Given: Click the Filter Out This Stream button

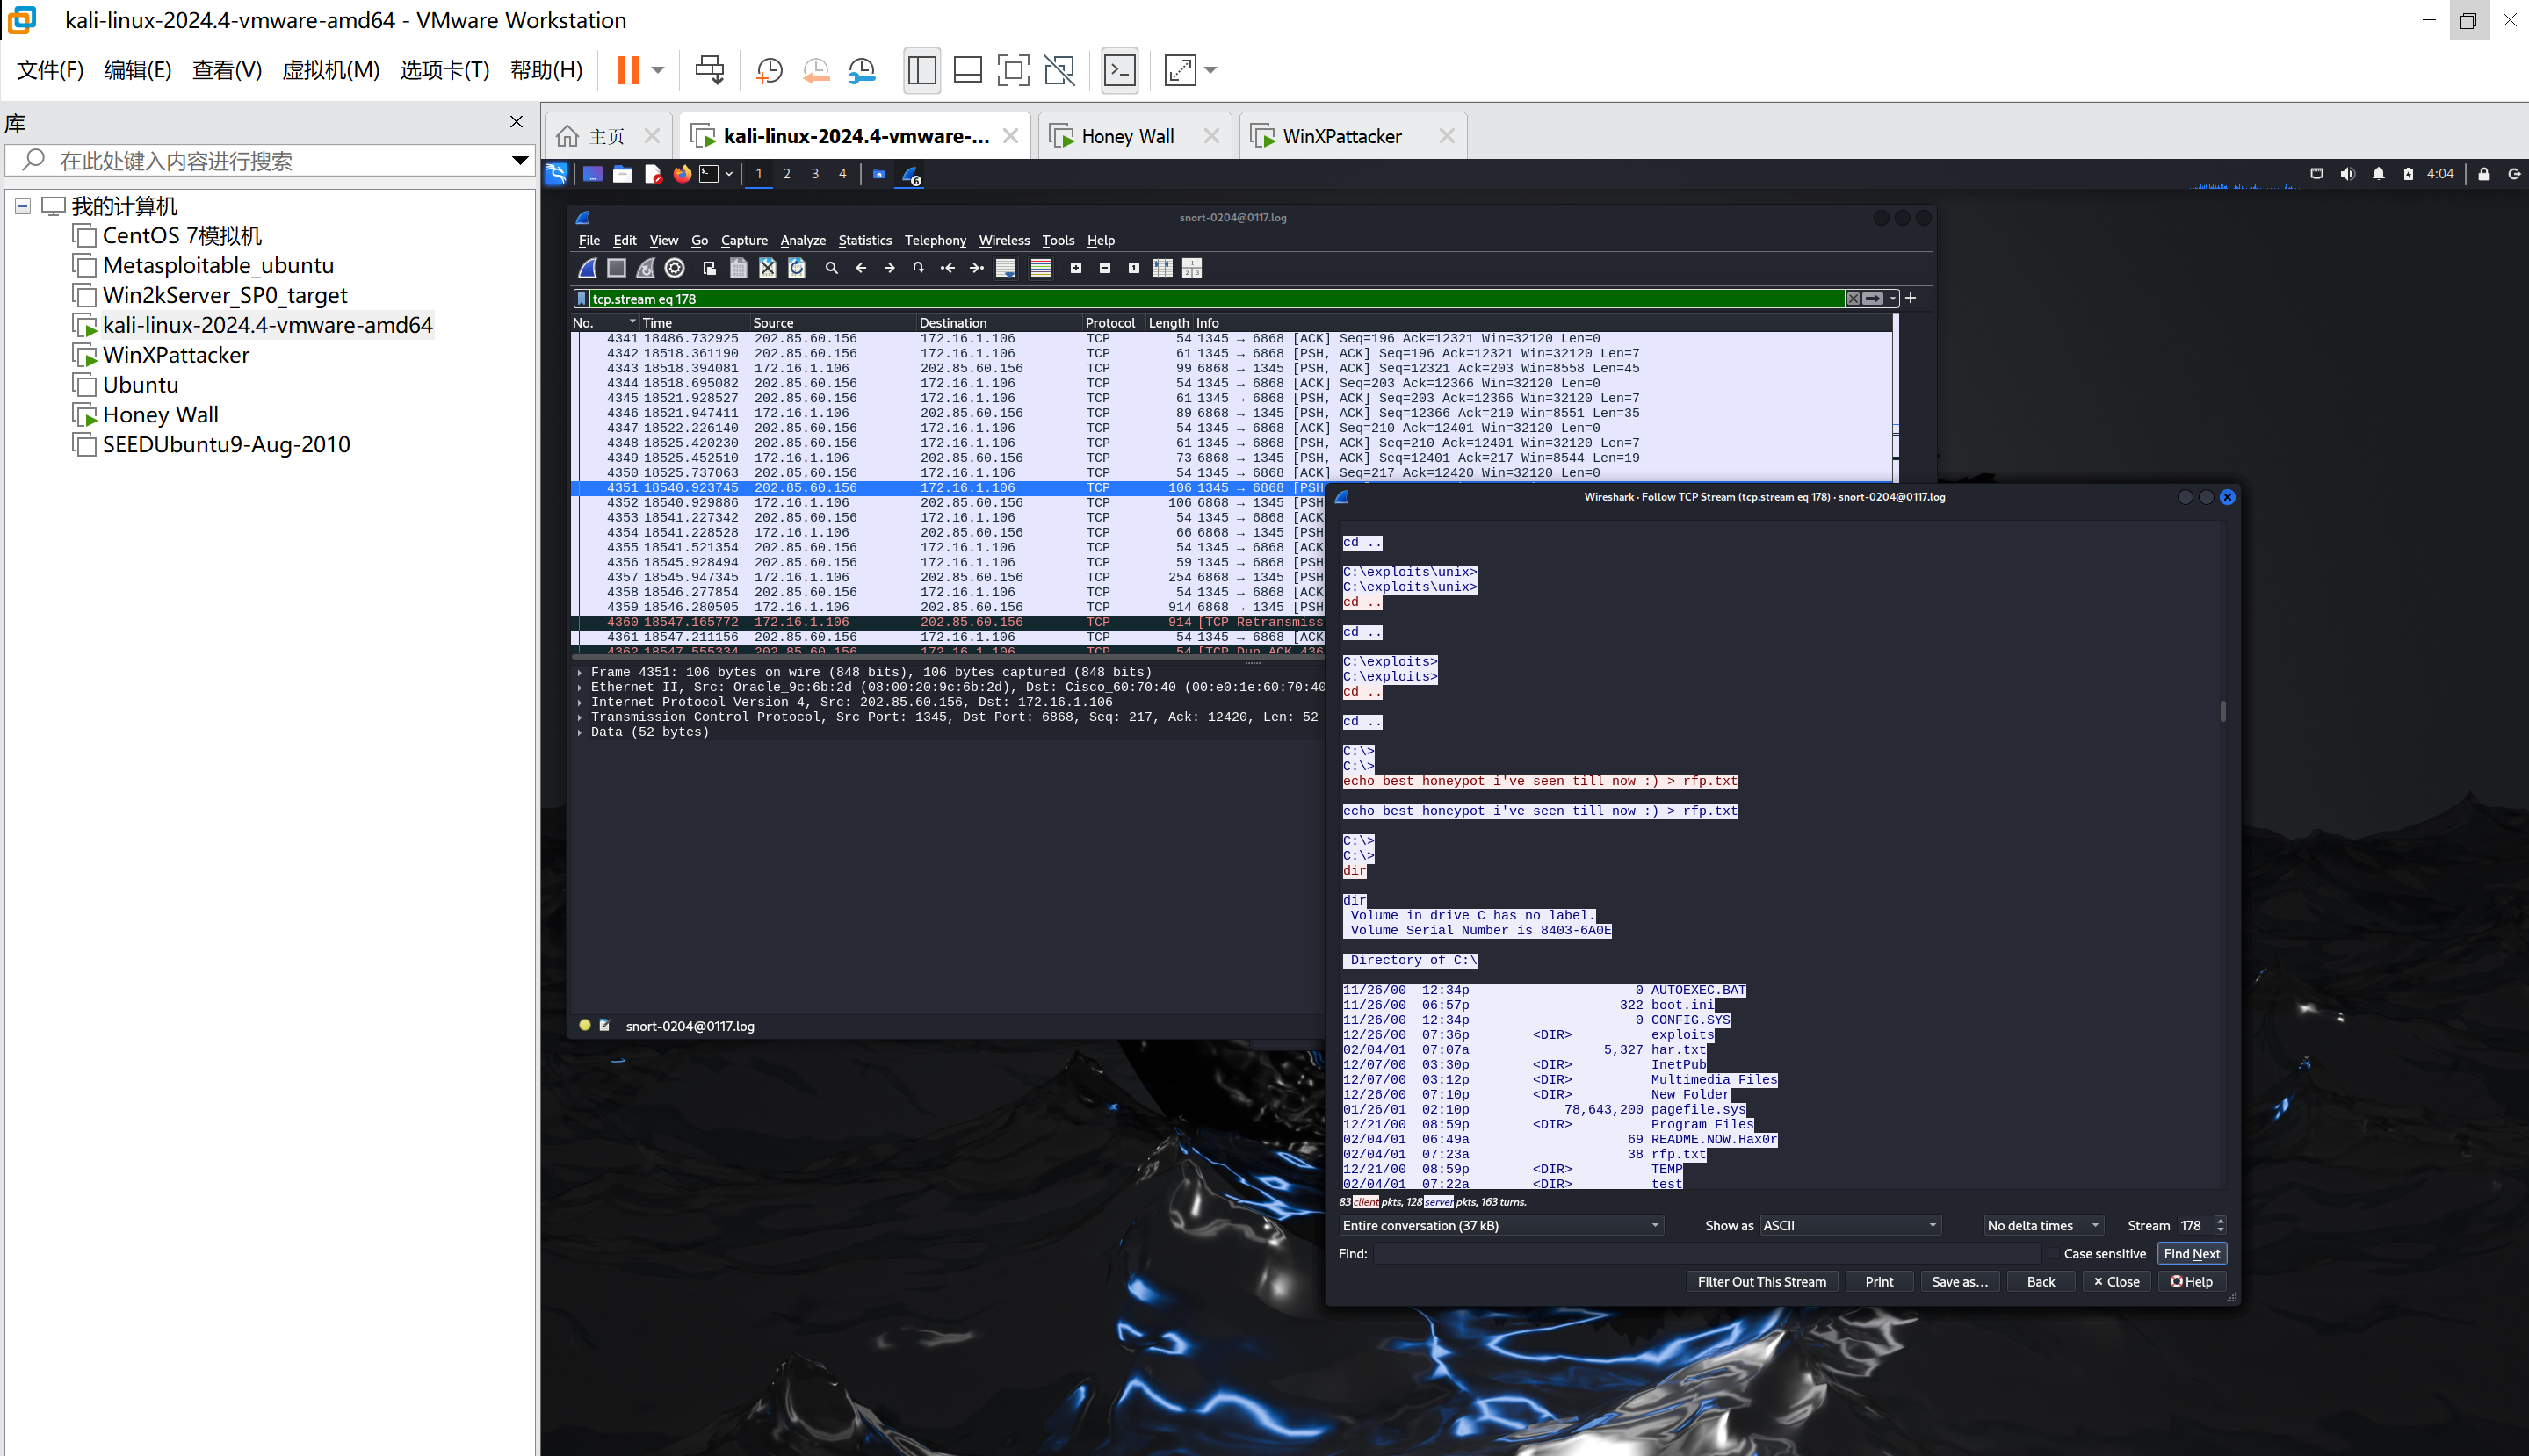Looking at the screenshot, I should pos(1761,1282).
